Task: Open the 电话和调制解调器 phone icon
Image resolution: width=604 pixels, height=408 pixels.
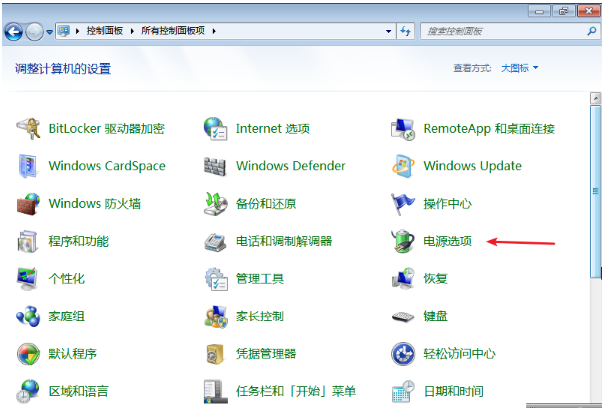Action: [x=215, y=242]
